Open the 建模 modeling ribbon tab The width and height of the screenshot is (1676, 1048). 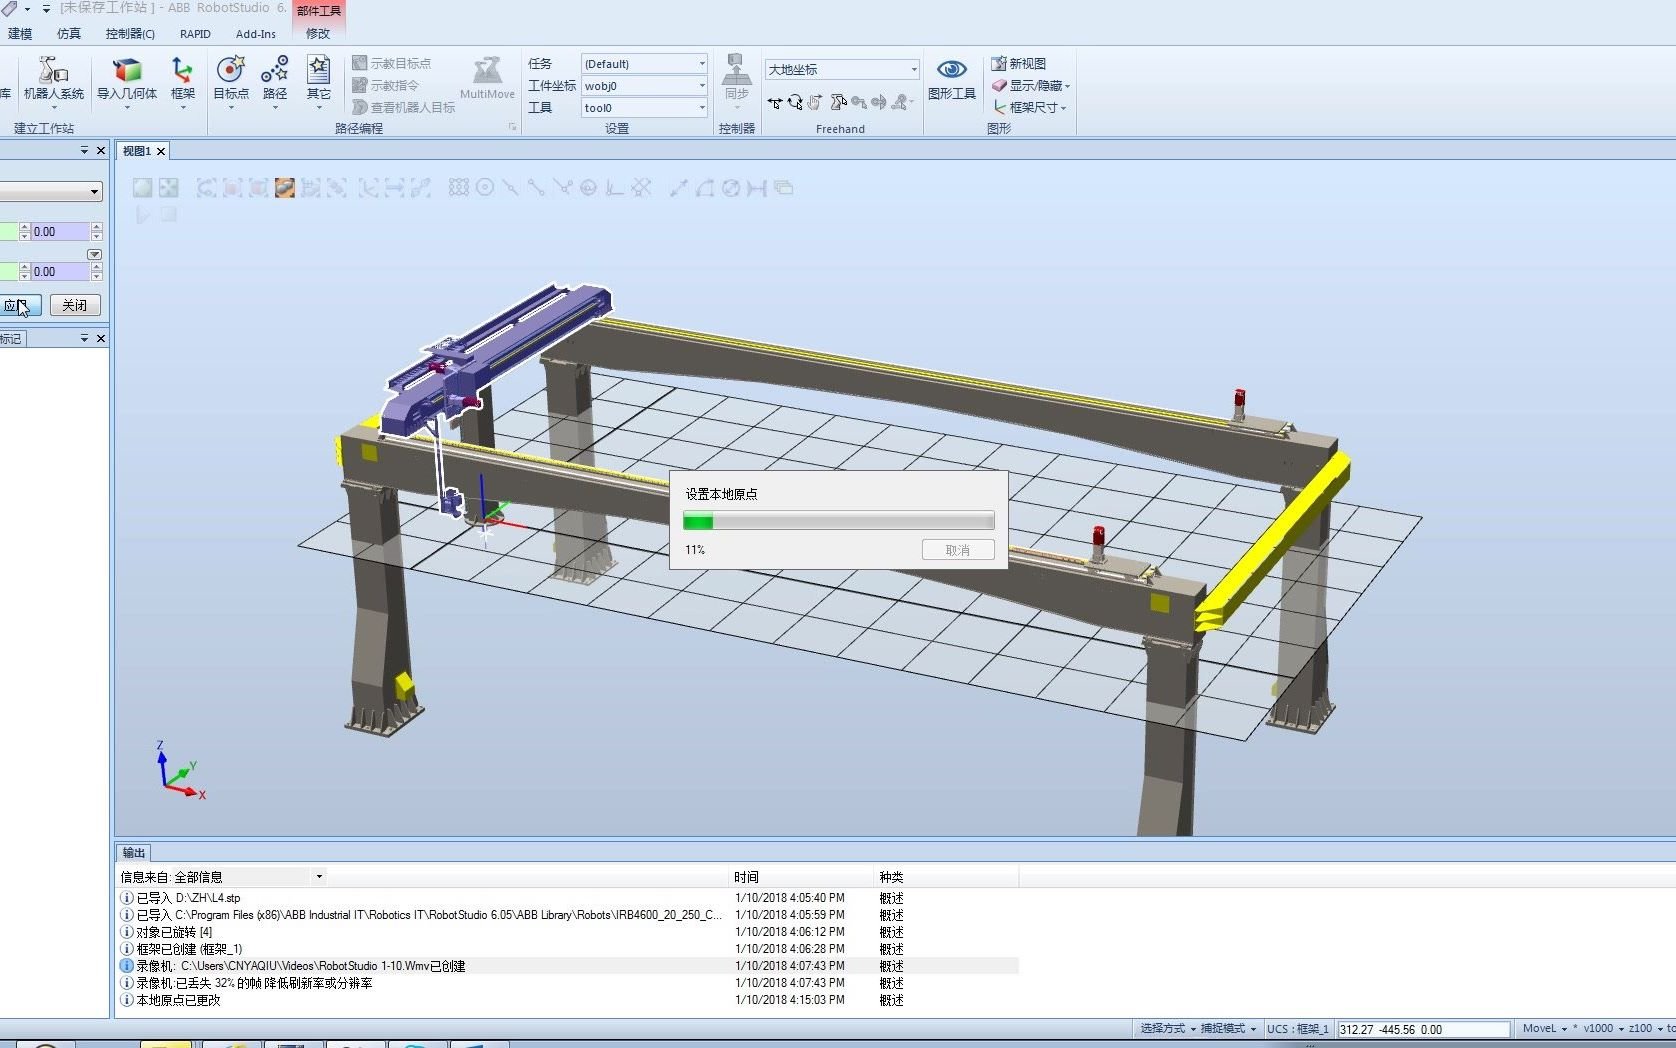pyautogui.click(x=20, y=34)
